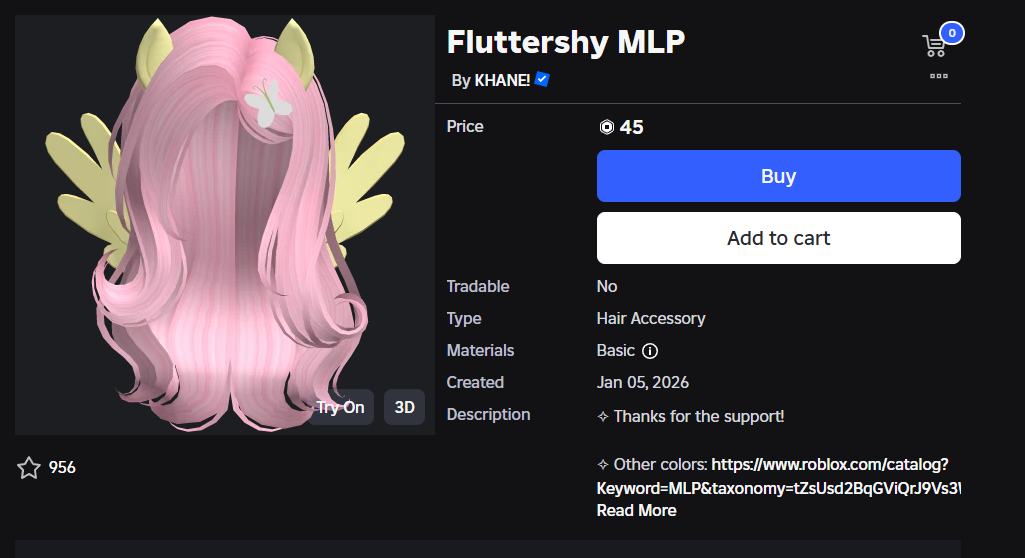Visit the KHANE! creator profile
1025x558 pixels.
(x=502, y=80)
